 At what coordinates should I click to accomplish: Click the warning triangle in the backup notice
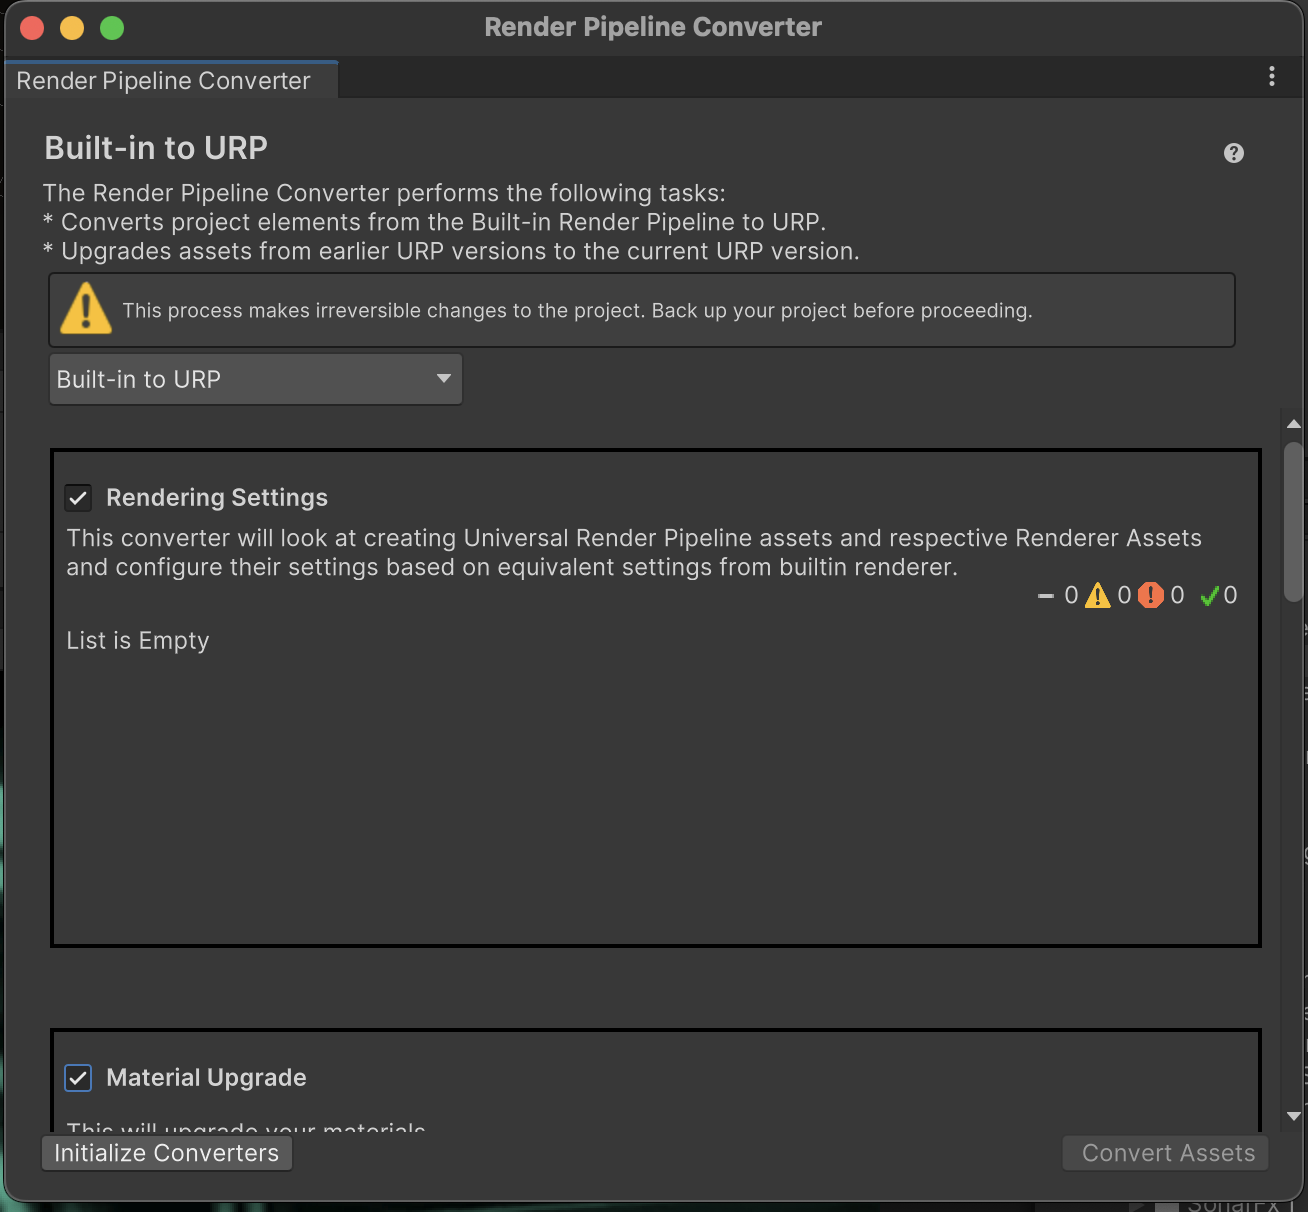click(x=86, y=308)
